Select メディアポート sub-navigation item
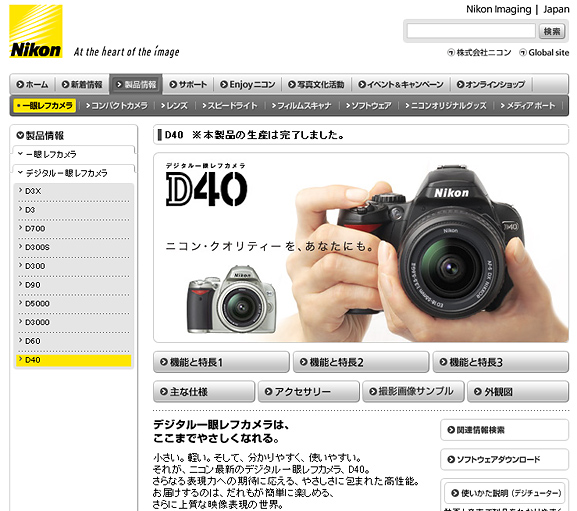Viewport: 577px width, 511px height. [x=528, y=106]
